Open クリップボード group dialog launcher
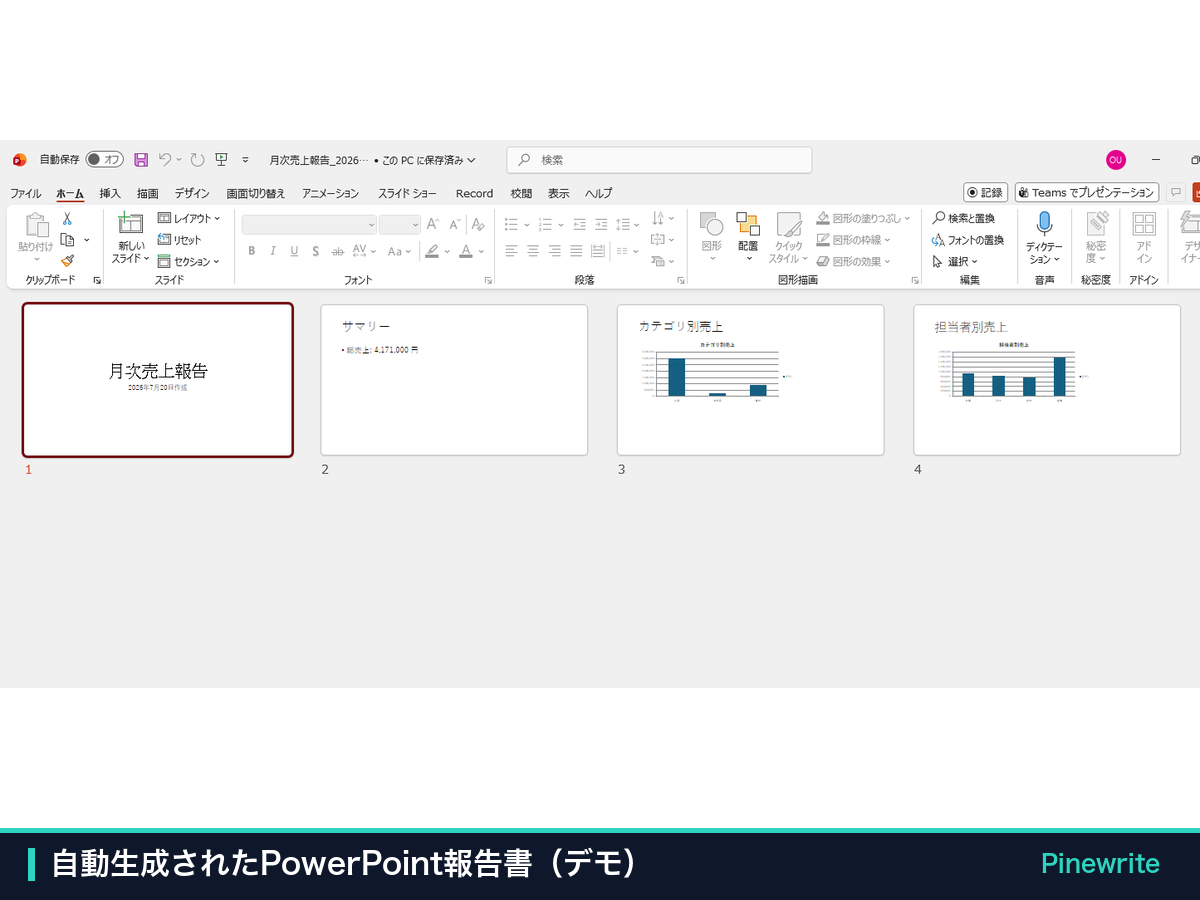 [97, 281]
